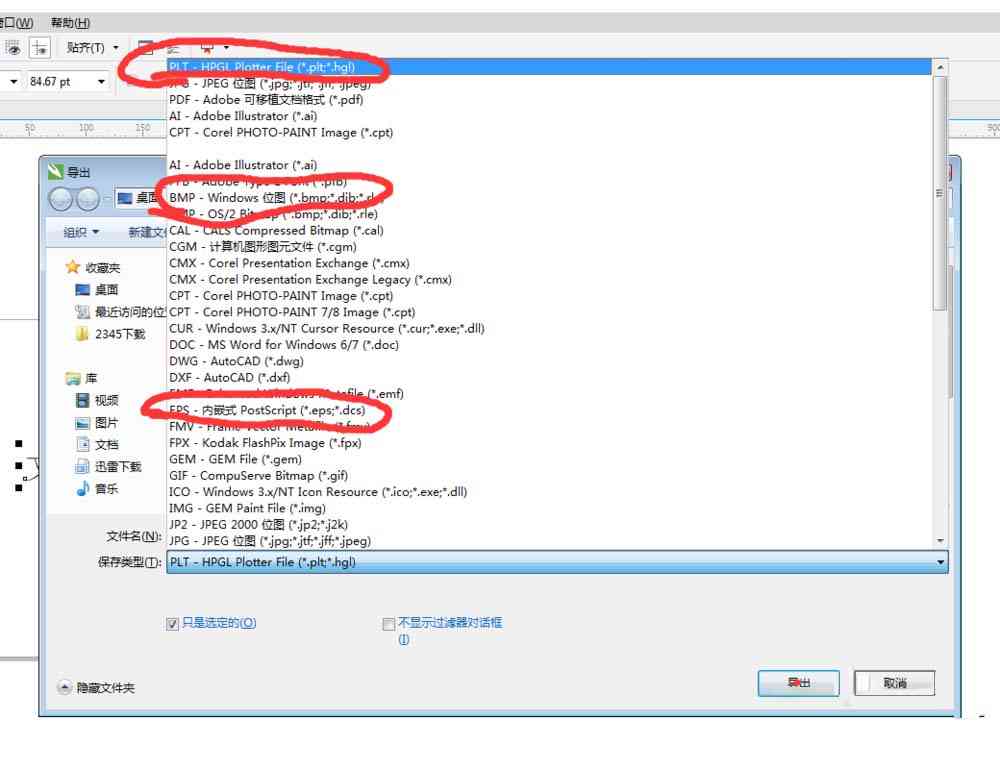Image resolution: width=1000 pixels, height=770 pixels.
Task: Open the 84.67 pt font size dropdown
Action: coord(101,82)
